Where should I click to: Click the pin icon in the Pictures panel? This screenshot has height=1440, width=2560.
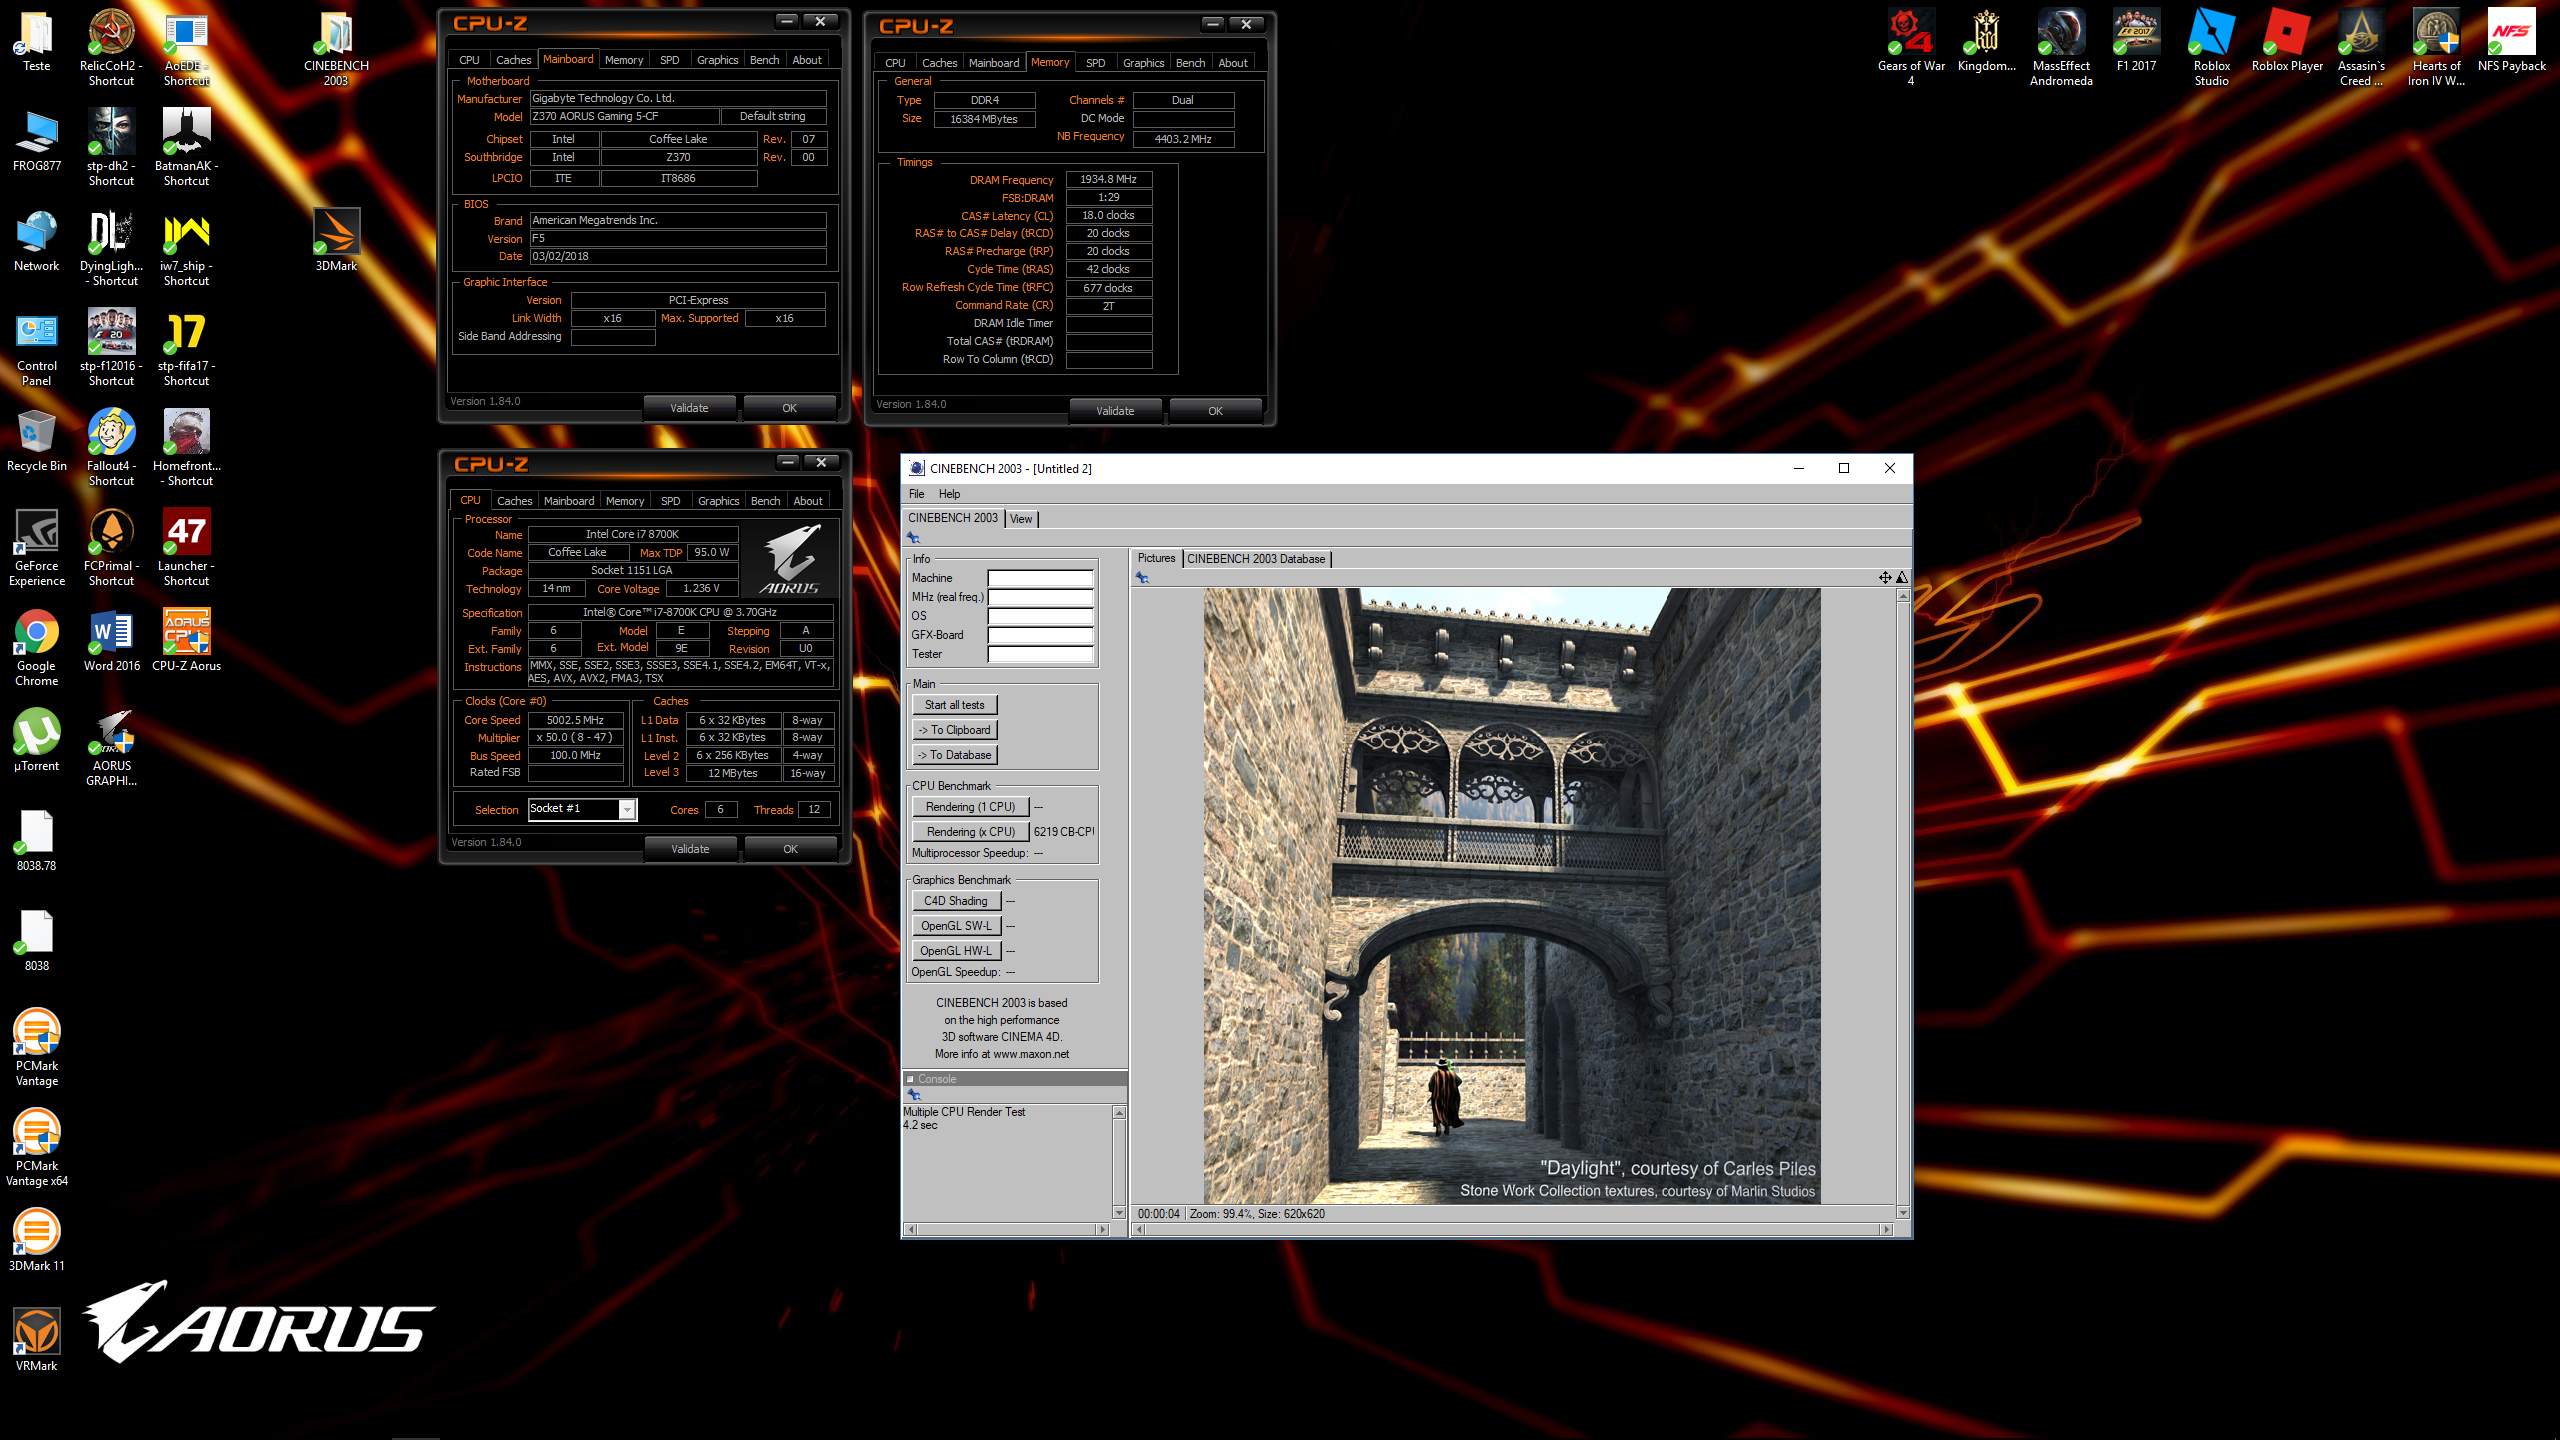1142,577
